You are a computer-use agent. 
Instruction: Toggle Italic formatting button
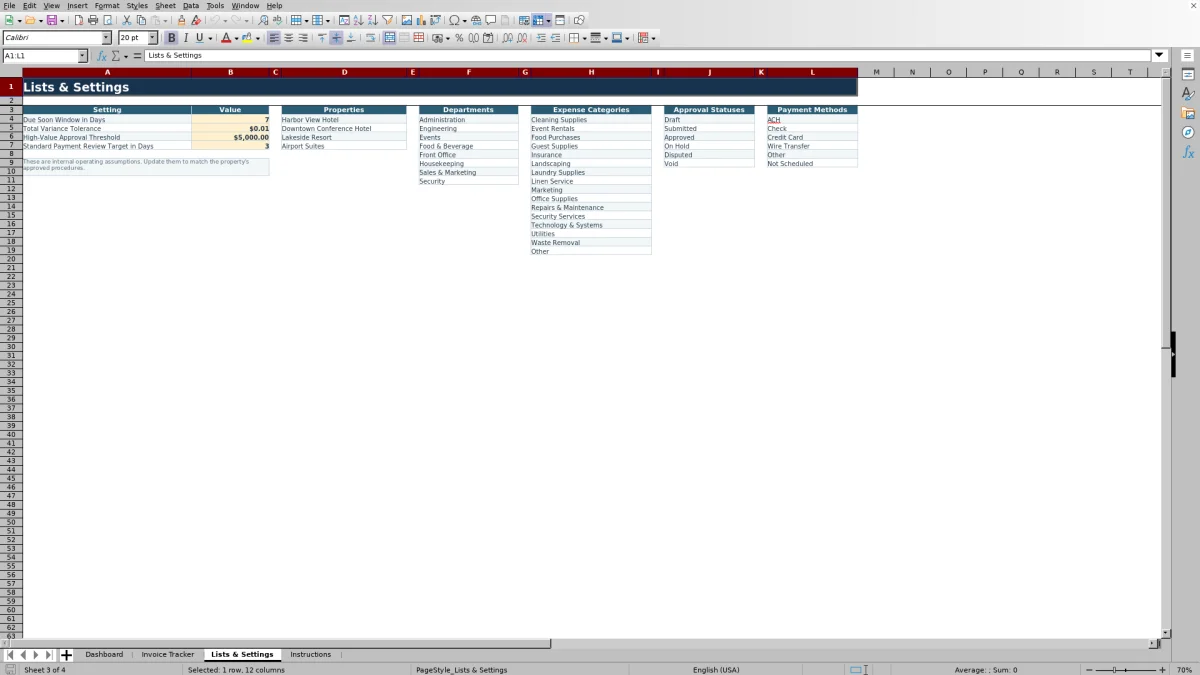point(186,38)
